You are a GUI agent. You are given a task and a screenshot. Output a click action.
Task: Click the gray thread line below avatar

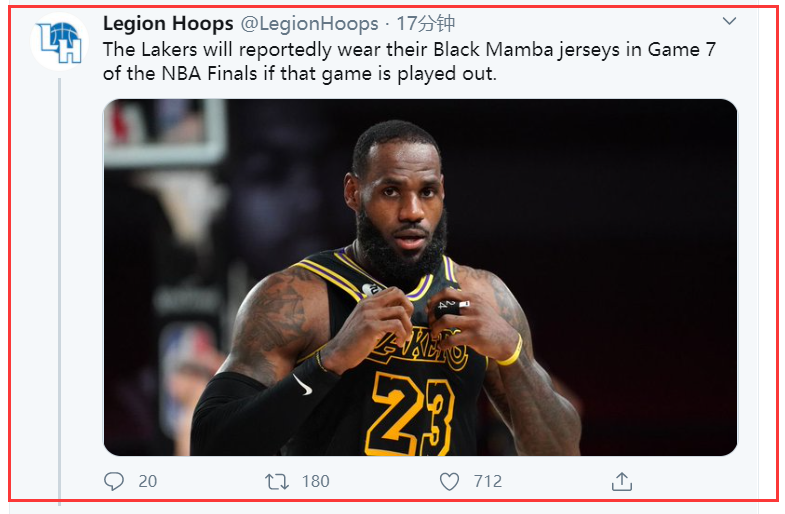(60, 290)
